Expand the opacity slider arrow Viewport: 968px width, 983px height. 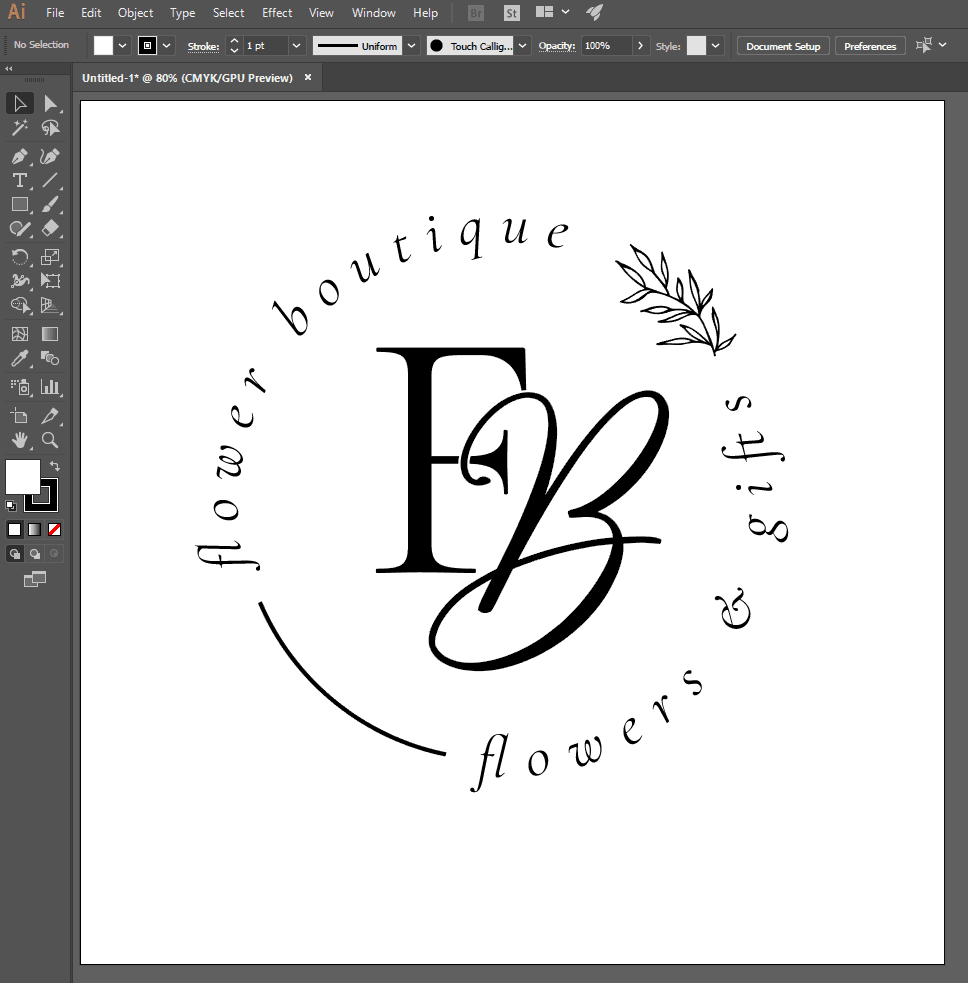640,46
